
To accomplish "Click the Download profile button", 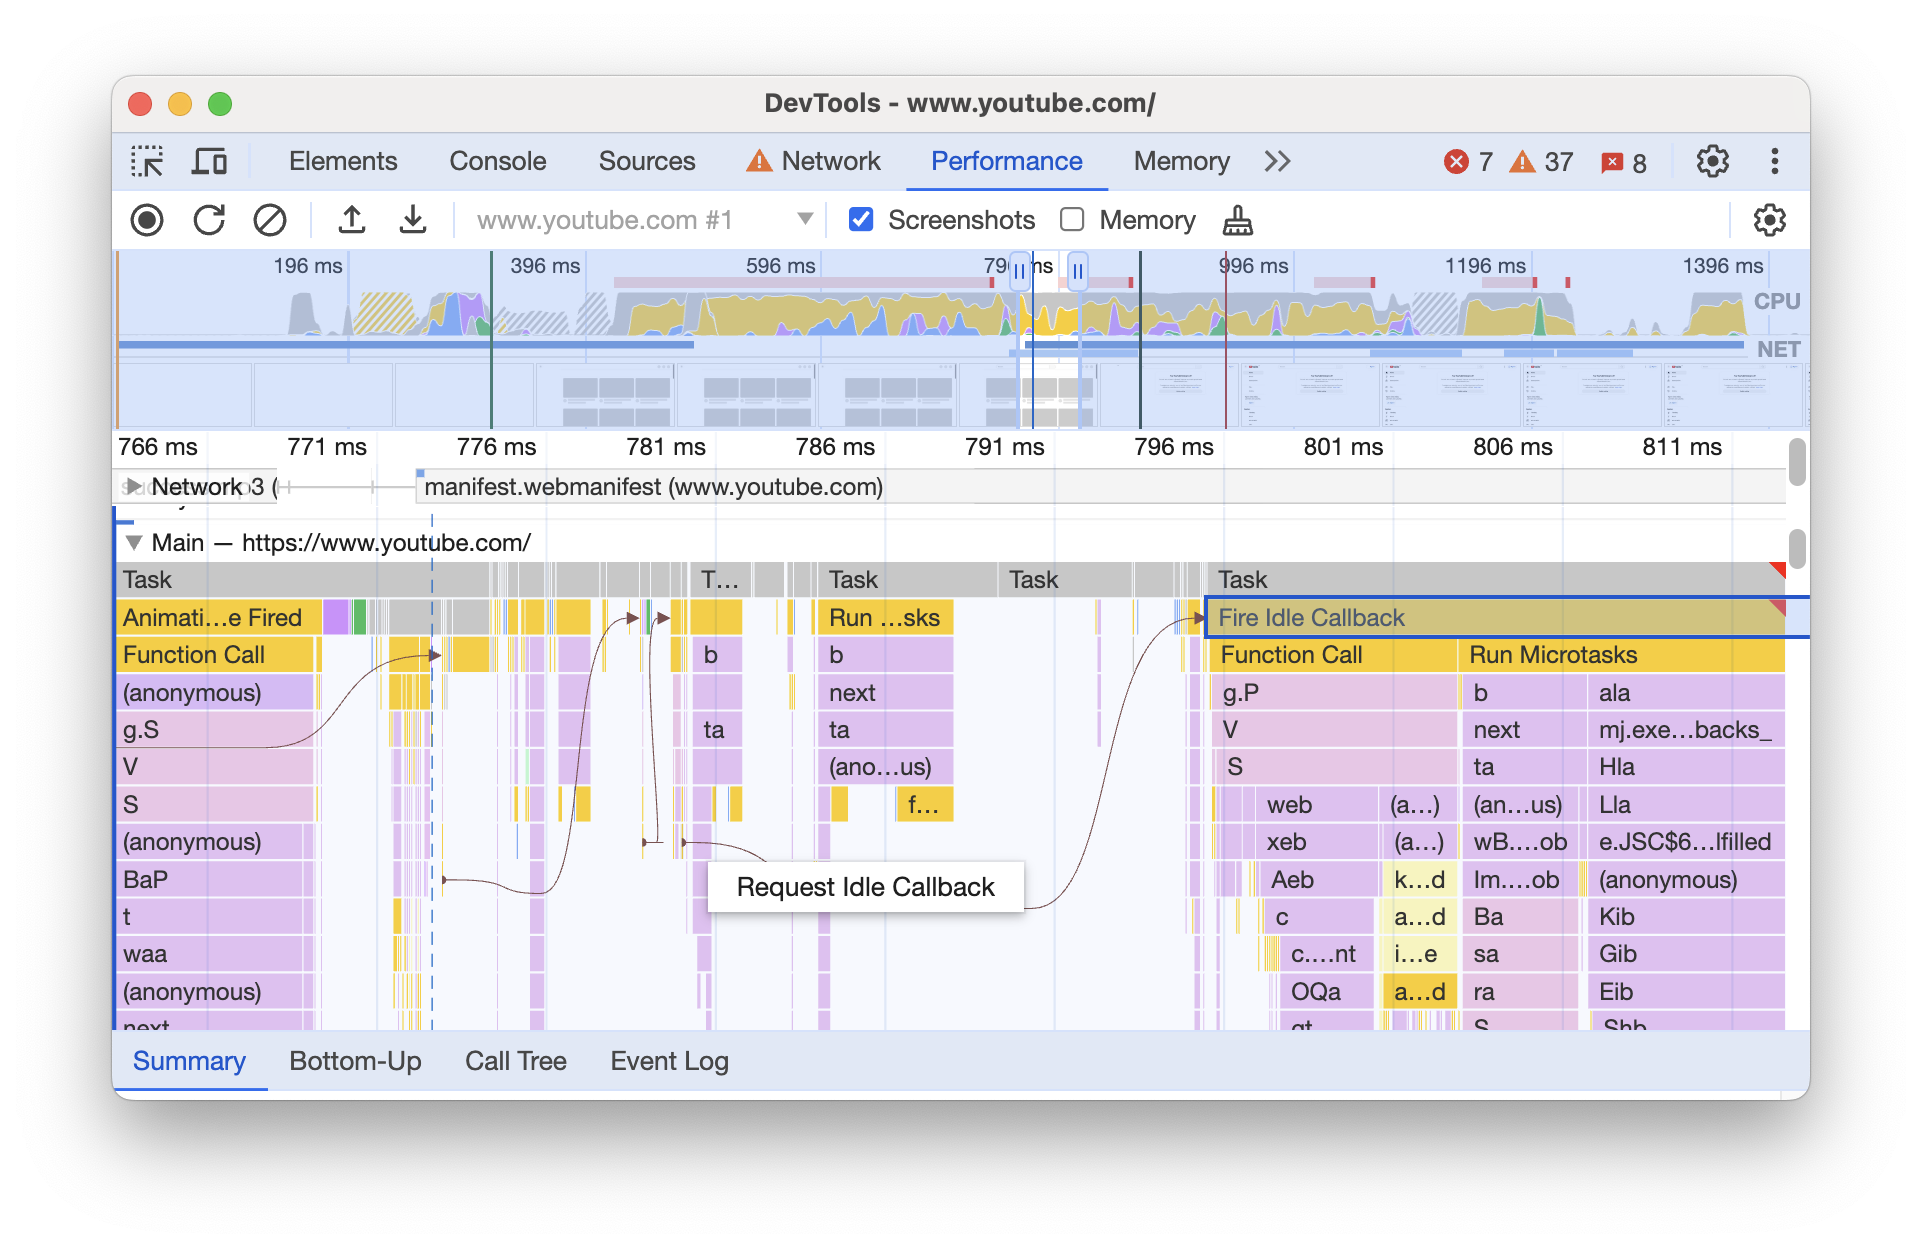I will 413,219.
